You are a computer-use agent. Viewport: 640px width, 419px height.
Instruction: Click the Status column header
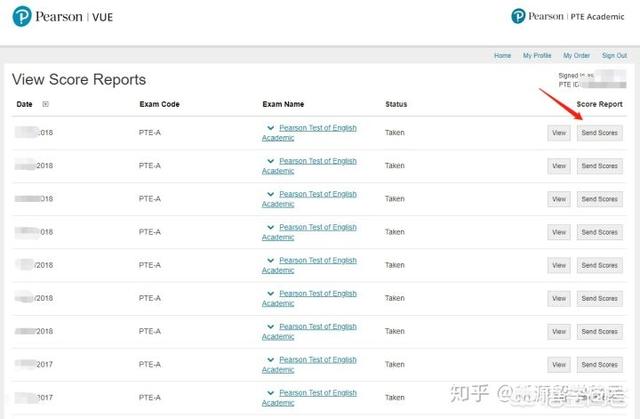(x=396, y=104)
